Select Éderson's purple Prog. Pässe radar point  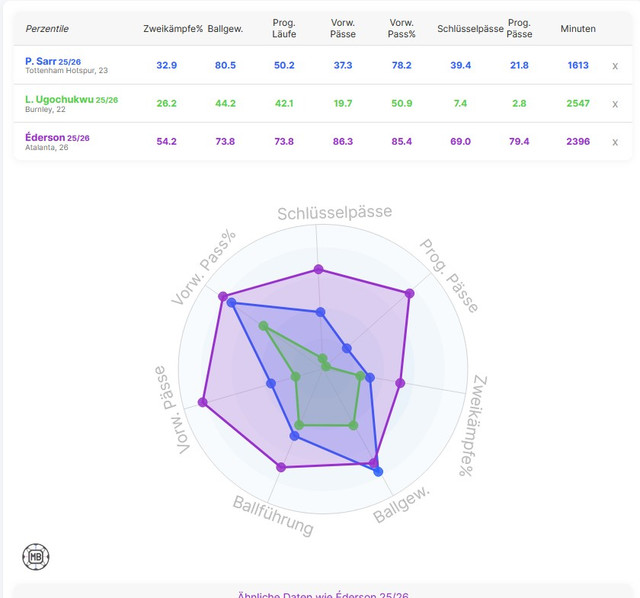click(410, 293)
